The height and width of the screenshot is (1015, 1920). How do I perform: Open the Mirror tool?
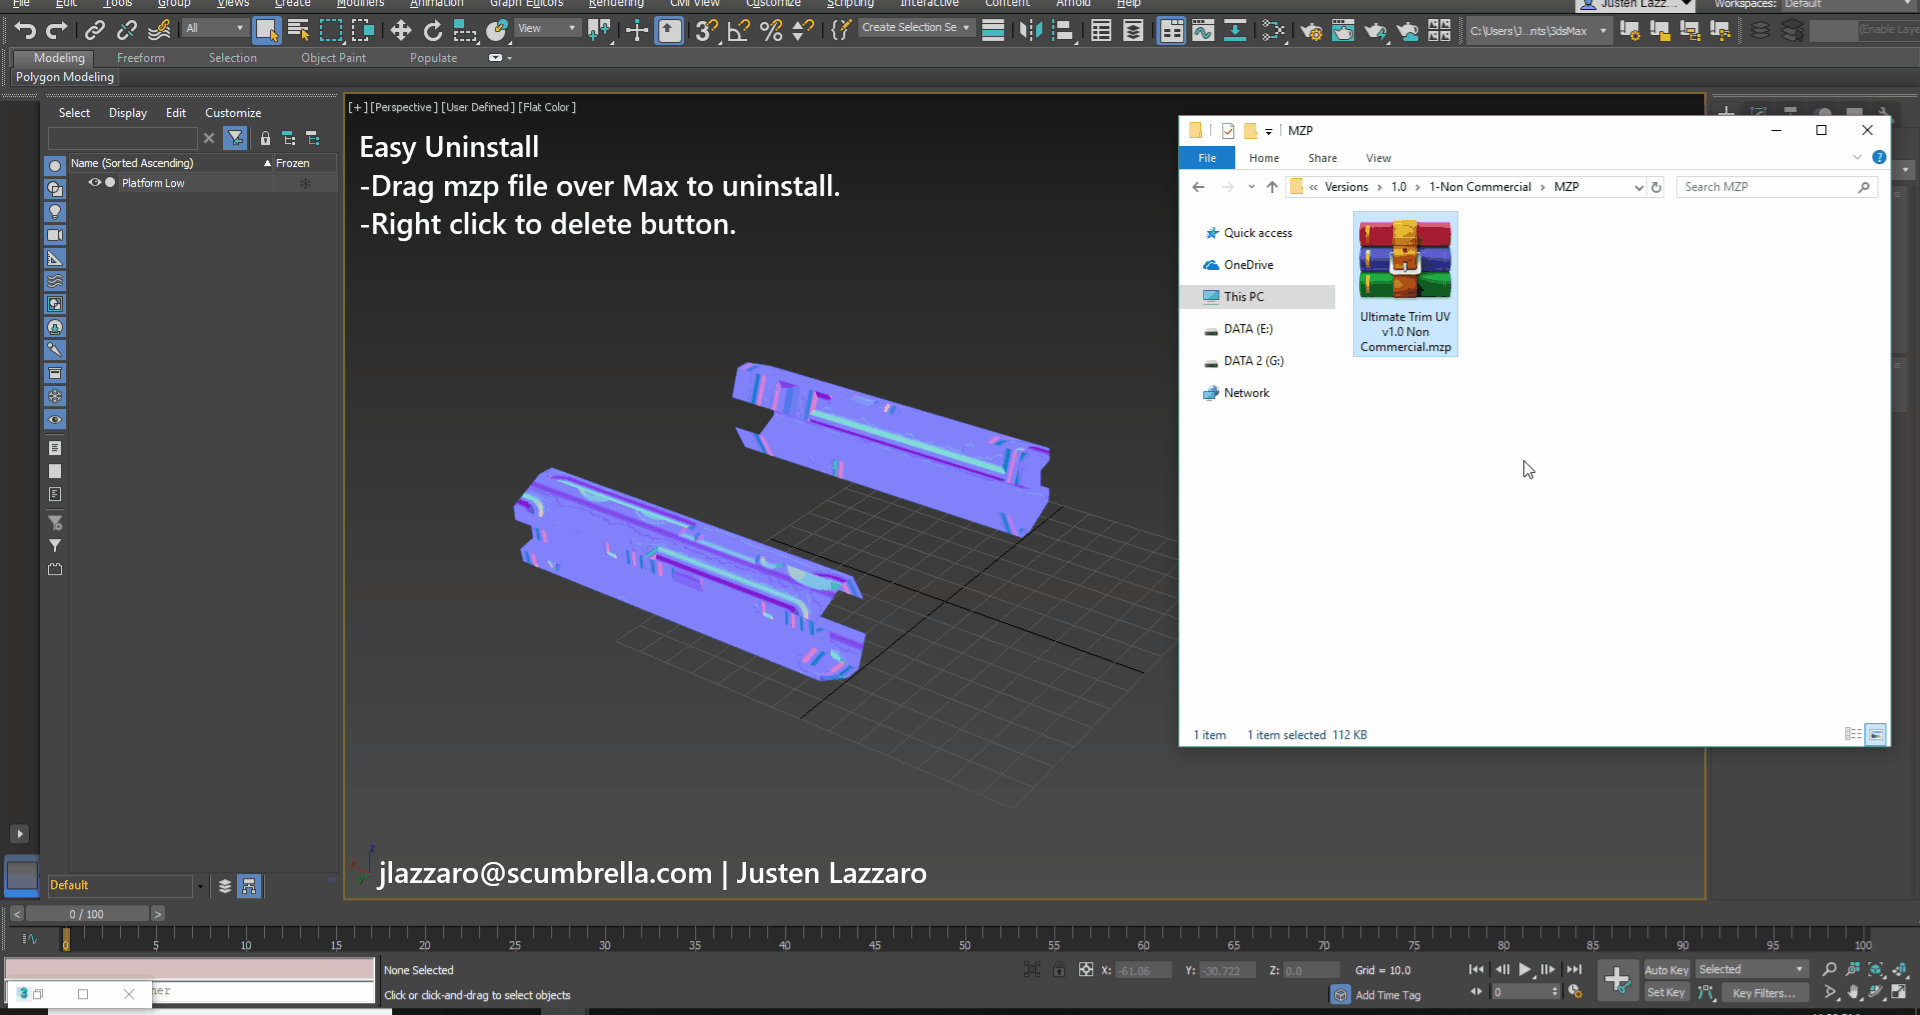[x=1030, y=30]
